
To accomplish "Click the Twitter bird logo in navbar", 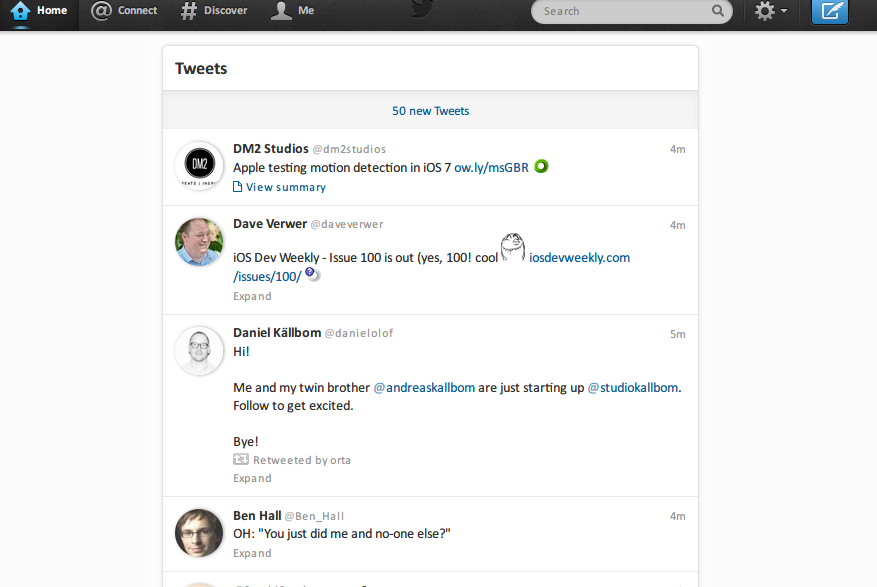I will pyautogui.click(x=422, y=9).
